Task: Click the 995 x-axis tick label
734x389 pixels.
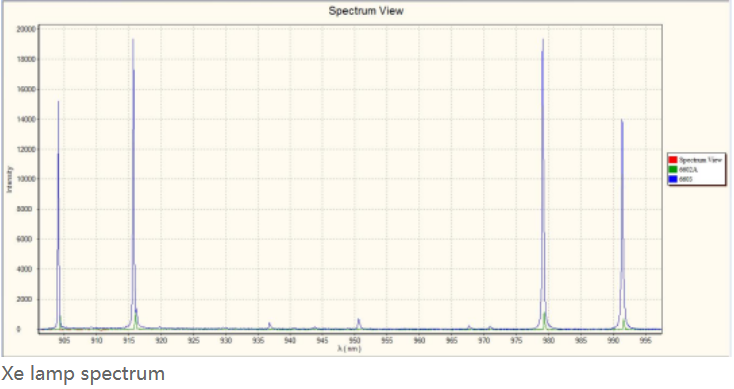Action: (646, 340)
